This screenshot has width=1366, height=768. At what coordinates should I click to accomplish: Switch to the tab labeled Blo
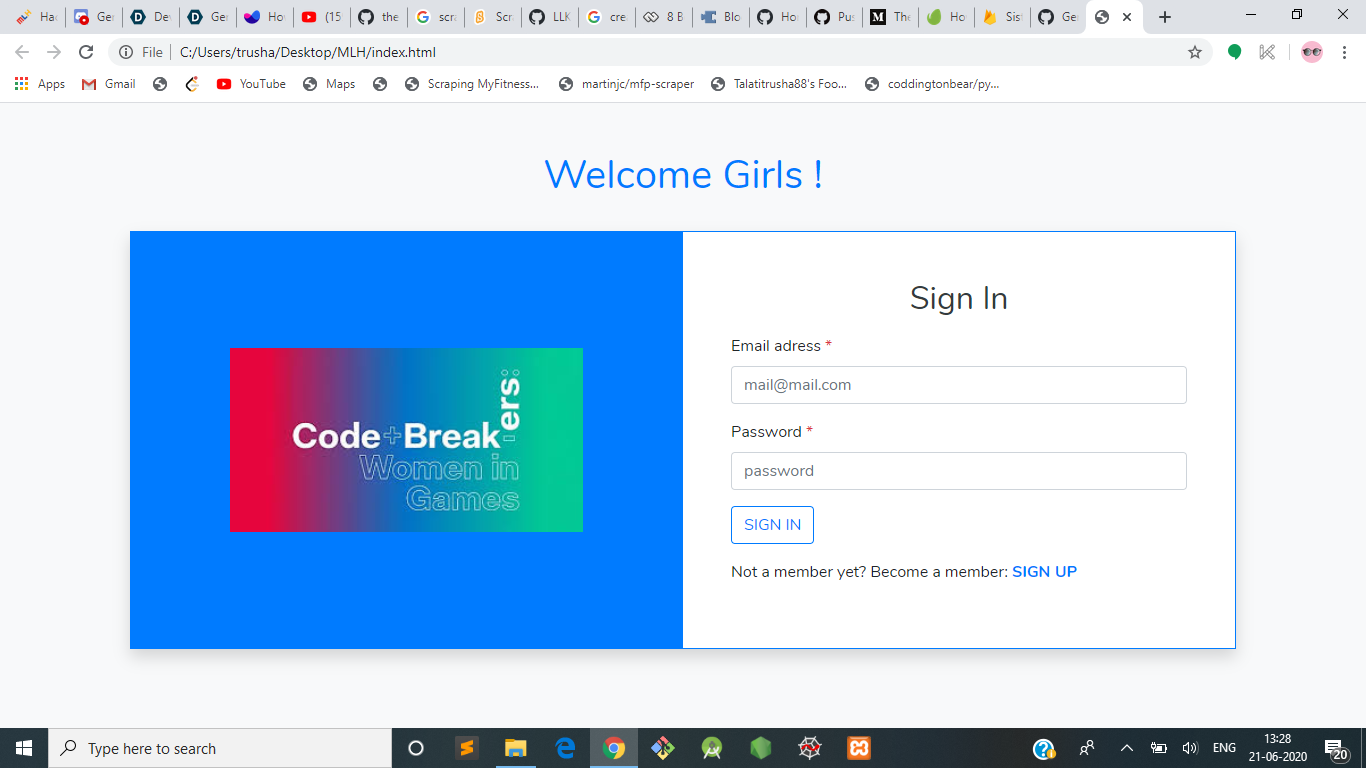pos(720,17)
